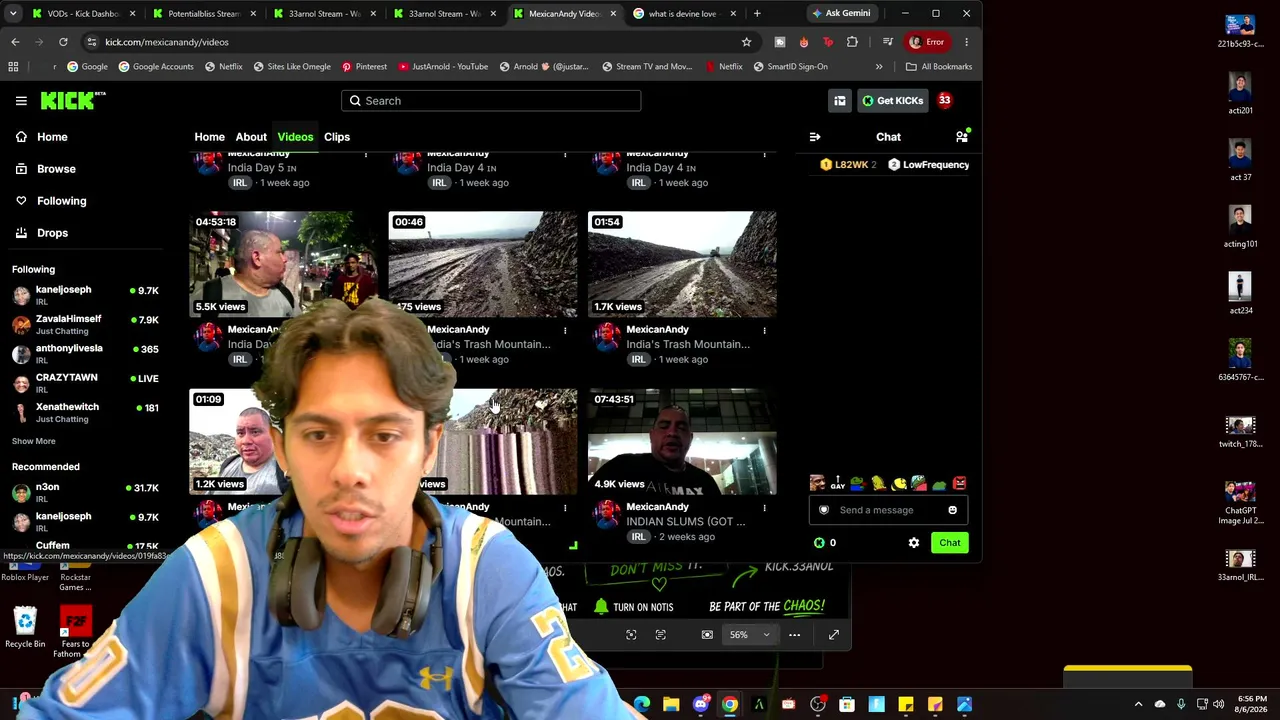Image resolution: width=1280 pixels, height=720 pixels.
Task: Open the Chrome apps grid in bookmarks bar
Action: (x=13, y=67)
